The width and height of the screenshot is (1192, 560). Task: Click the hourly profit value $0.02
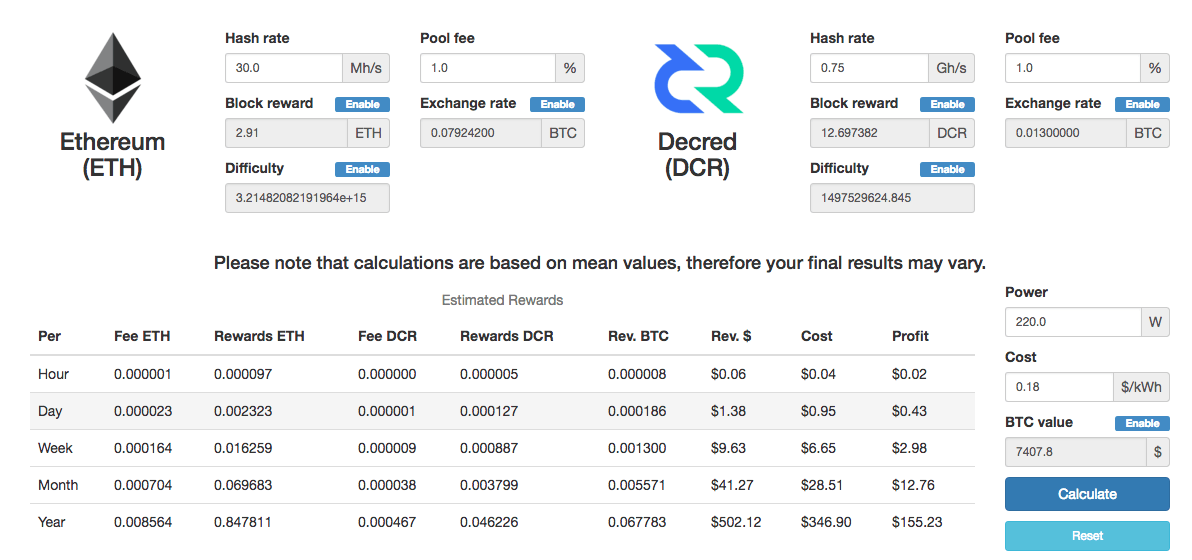(x=910, y=374)
